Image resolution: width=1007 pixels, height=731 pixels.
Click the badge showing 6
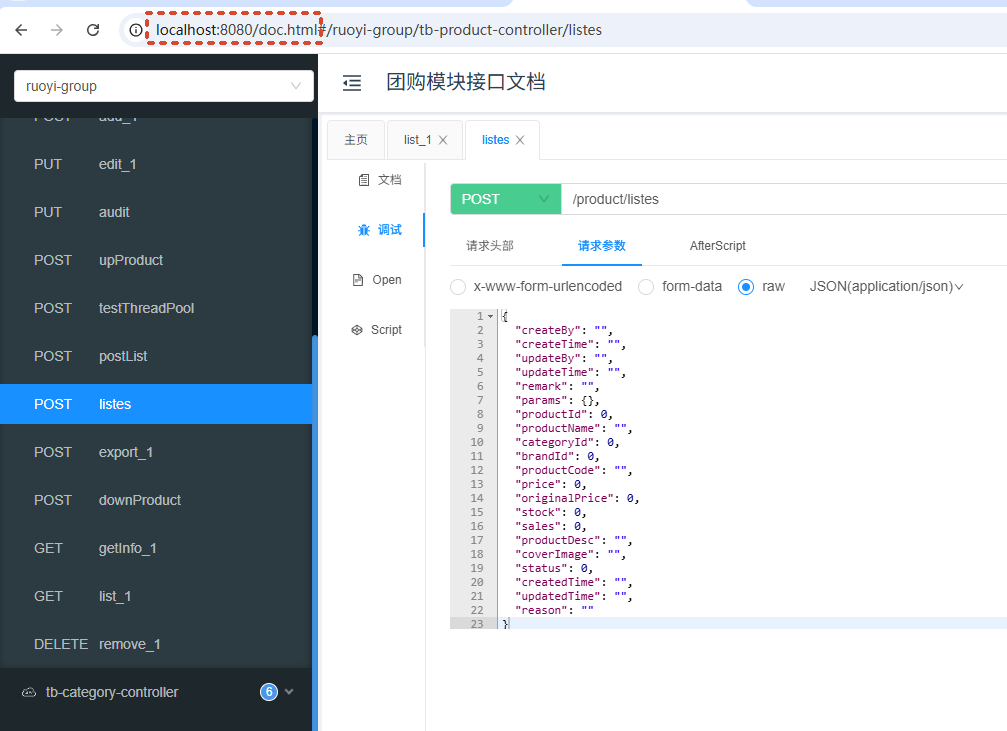(x=268, y=692)
